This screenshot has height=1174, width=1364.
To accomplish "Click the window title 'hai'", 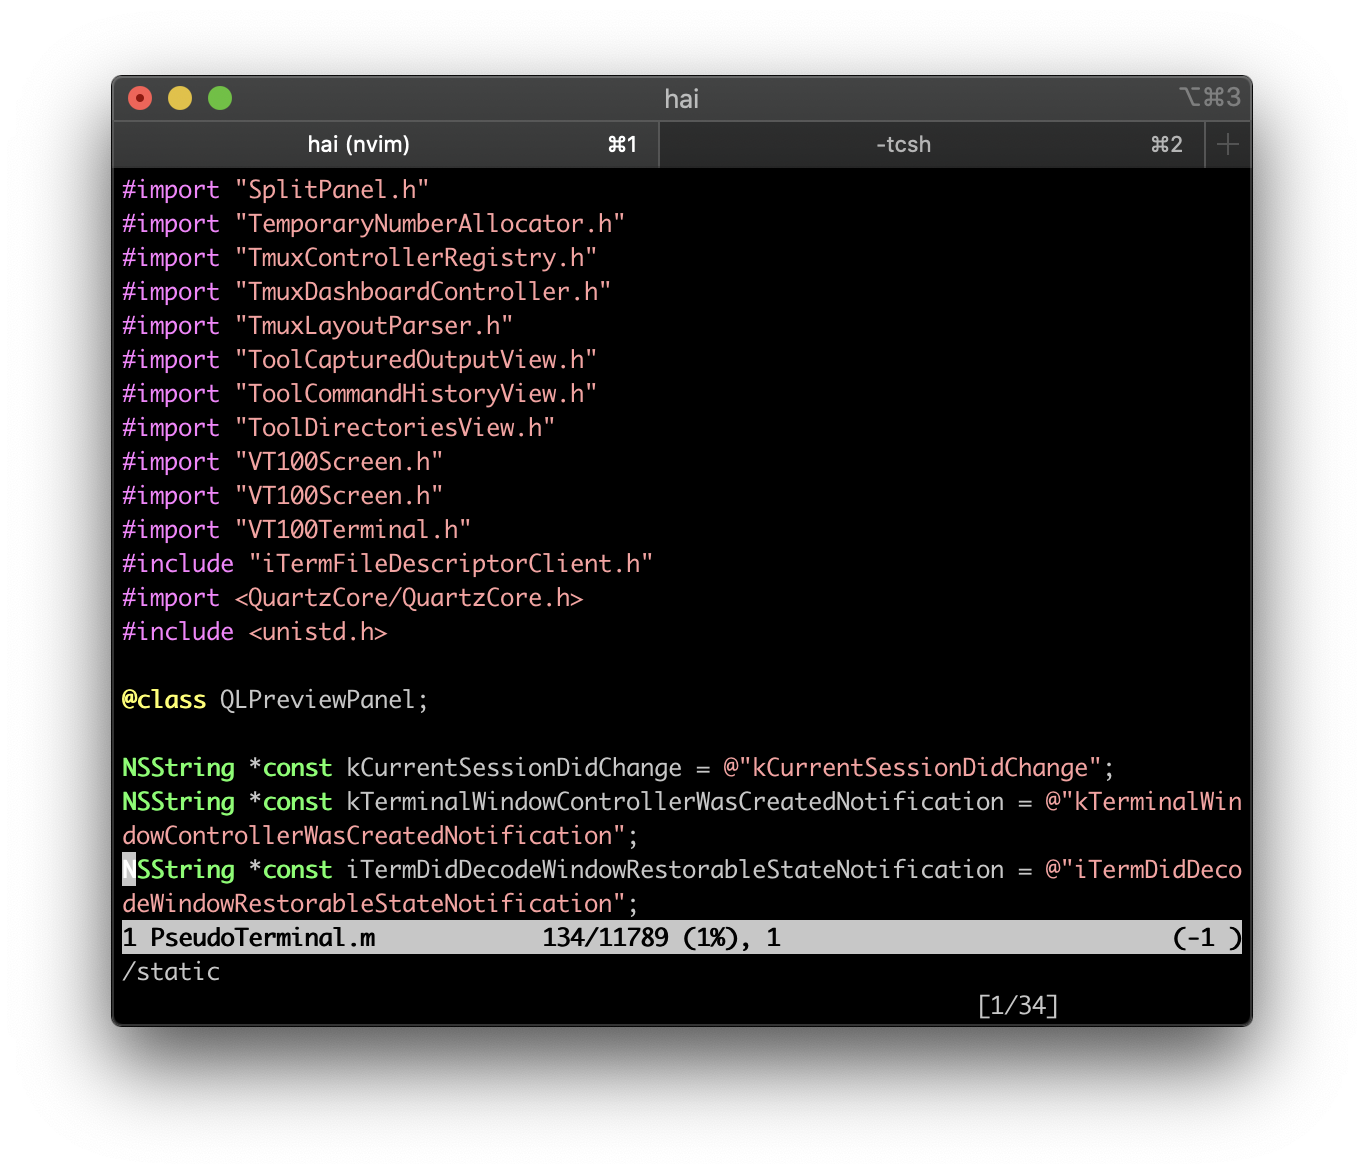I will tap(681, 99).
